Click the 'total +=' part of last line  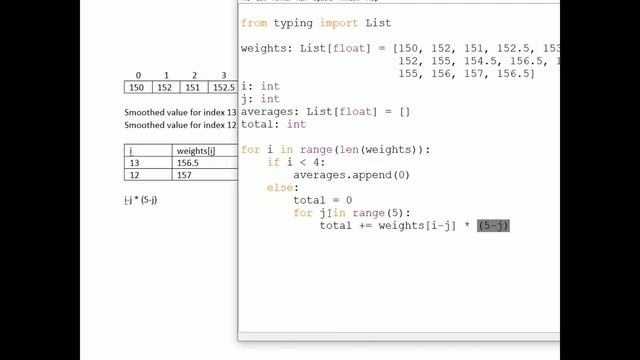(x=345, y=226)
